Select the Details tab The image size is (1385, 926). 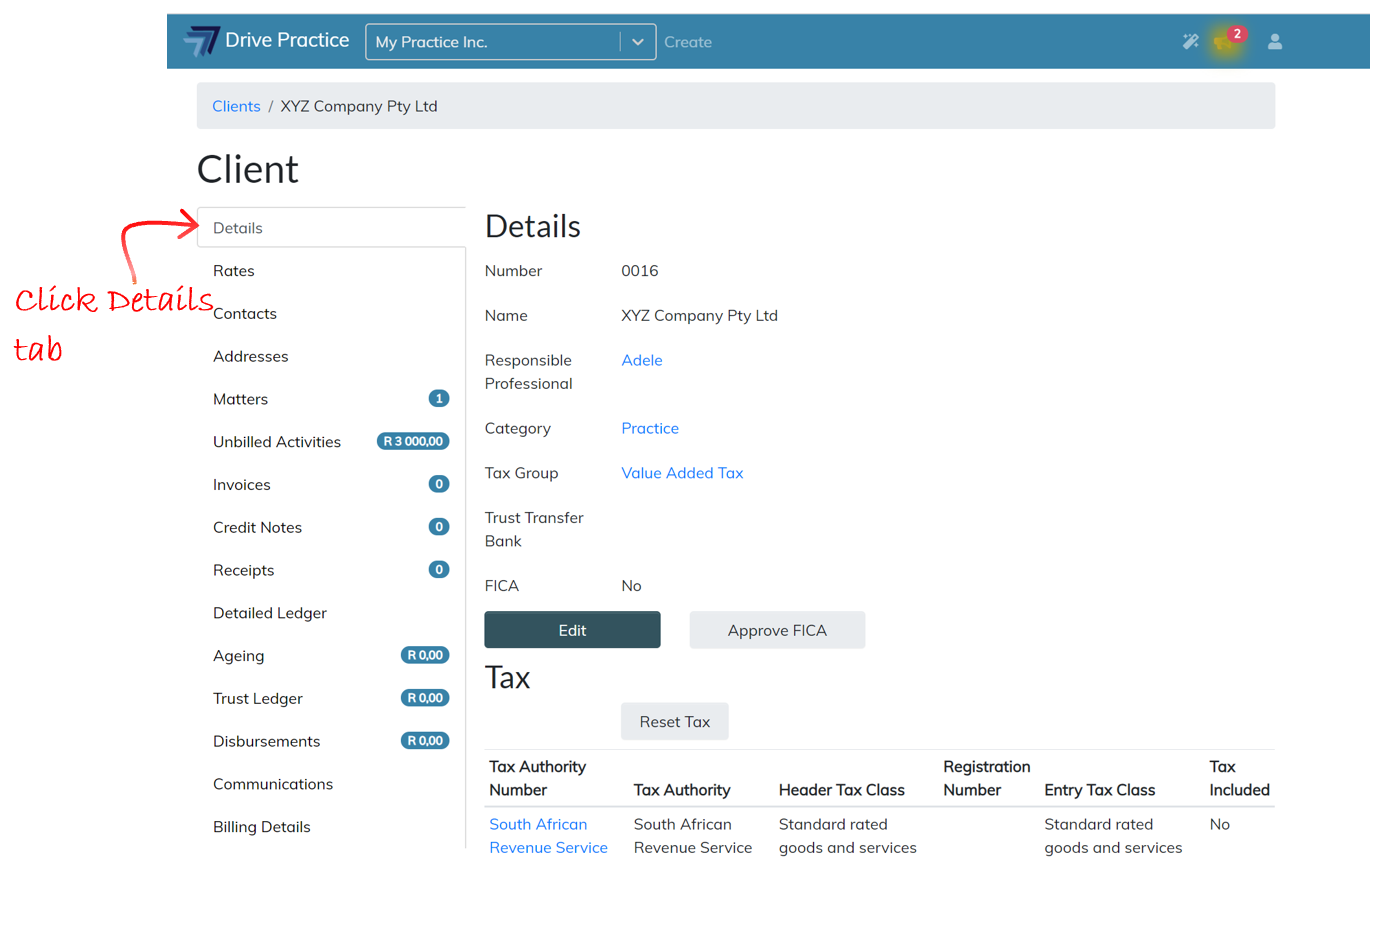pyautogui.click(x=238, y=228)
